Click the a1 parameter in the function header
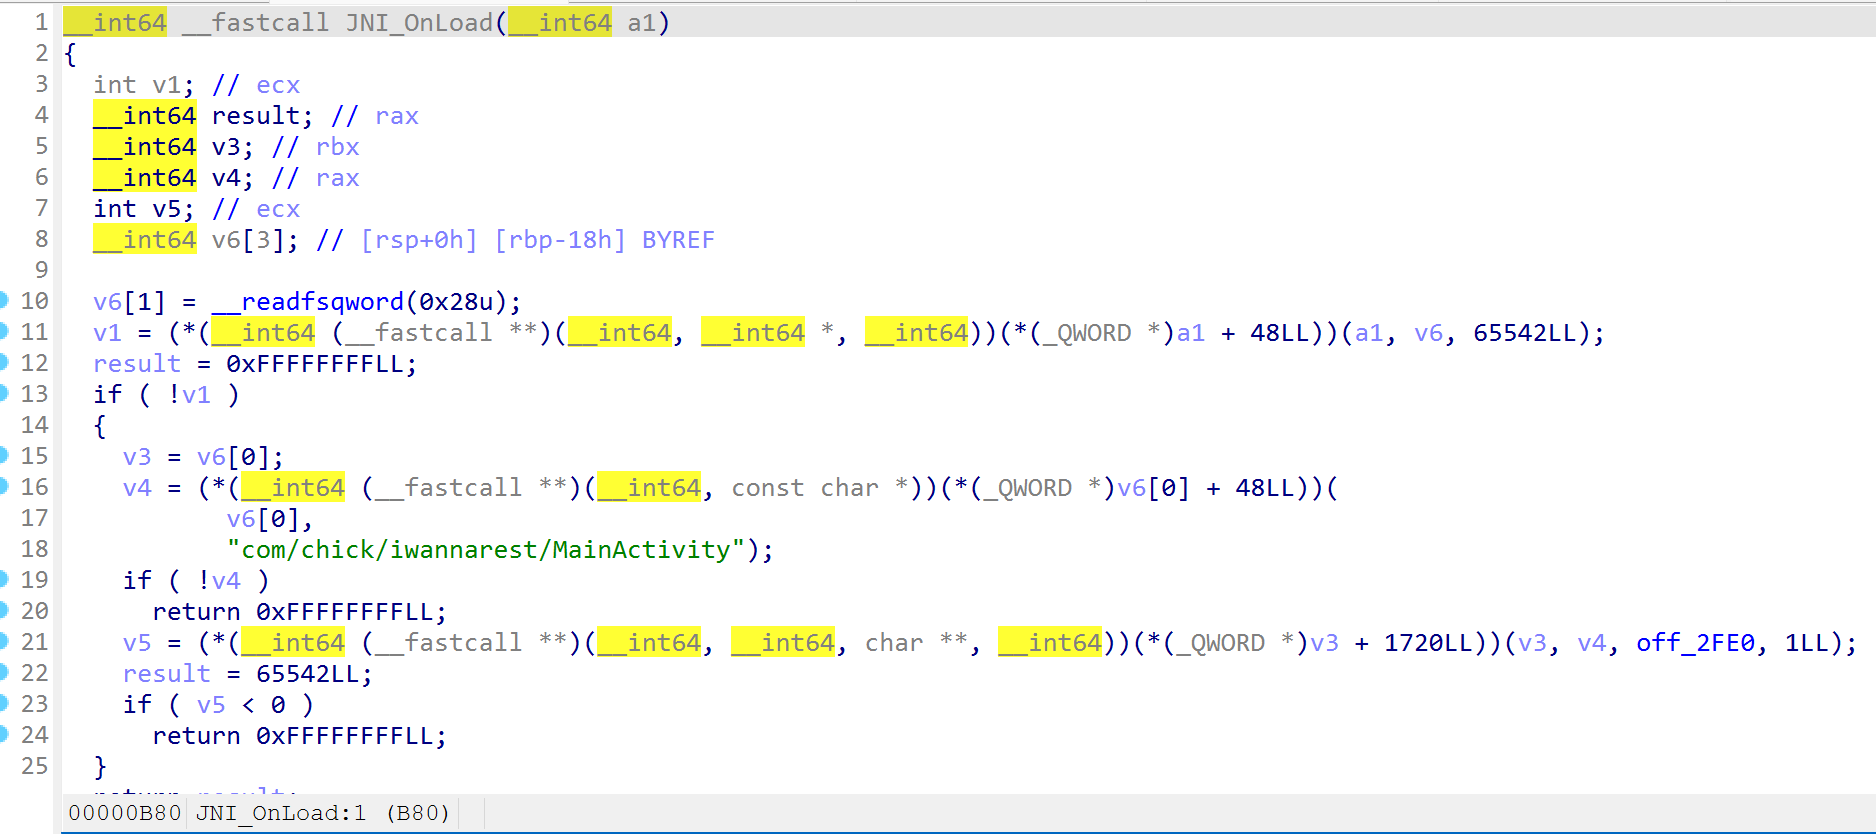The height and width of the screenshot is (834, 1876). [641, 22]
